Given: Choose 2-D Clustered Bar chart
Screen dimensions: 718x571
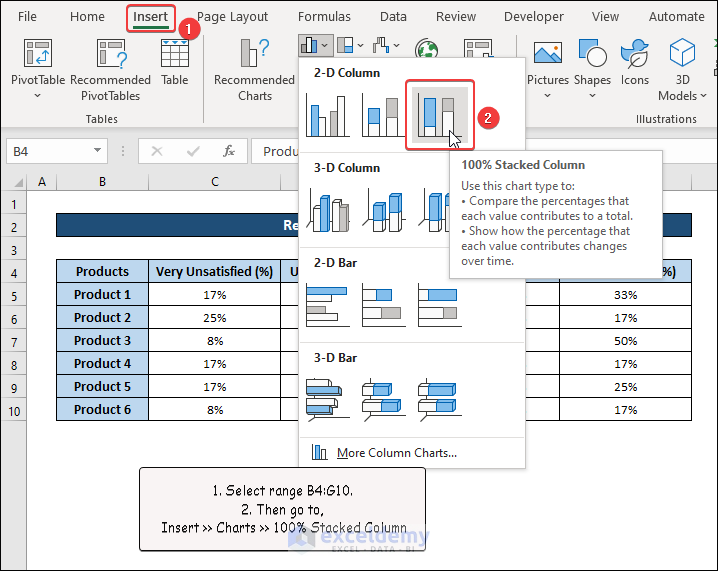Looking at the screenshot, I should pyautogui.click(x=328, y=305).
